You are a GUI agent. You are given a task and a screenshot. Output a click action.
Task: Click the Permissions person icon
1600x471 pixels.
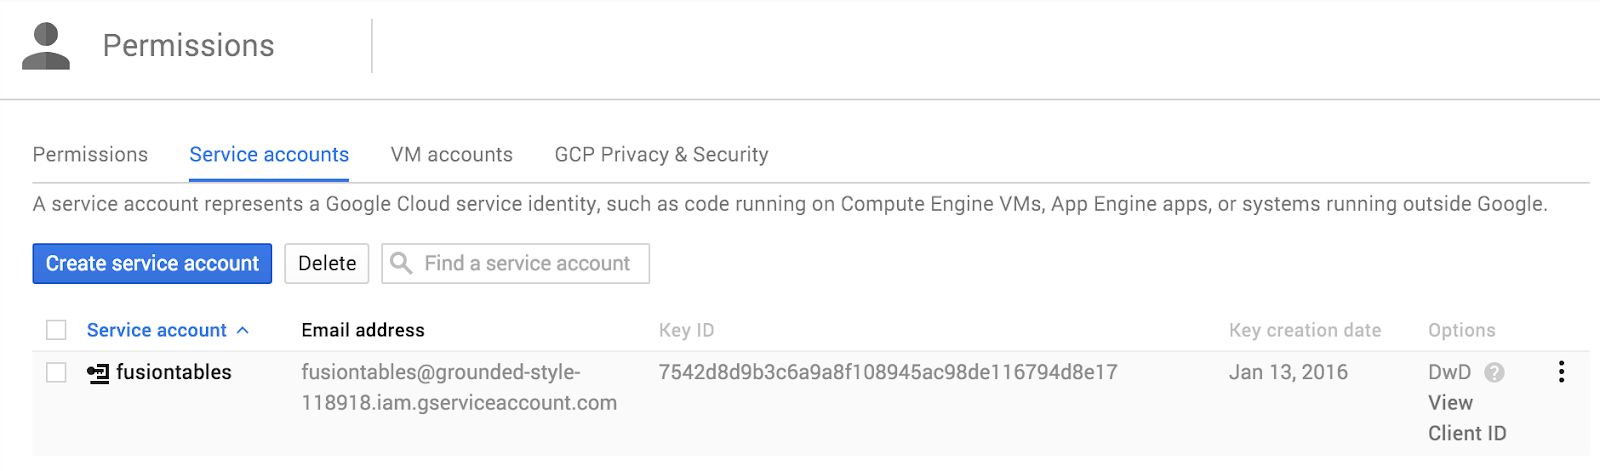[x=46, y=46]
